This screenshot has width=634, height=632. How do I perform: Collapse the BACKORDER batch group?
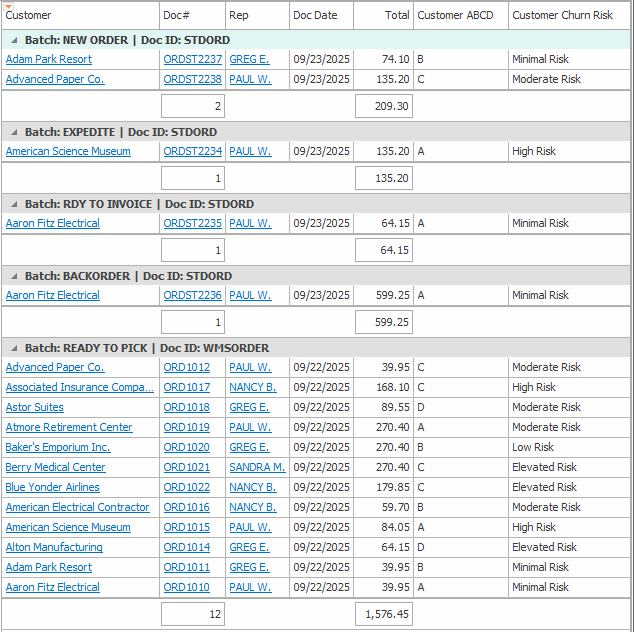[14, 276]
